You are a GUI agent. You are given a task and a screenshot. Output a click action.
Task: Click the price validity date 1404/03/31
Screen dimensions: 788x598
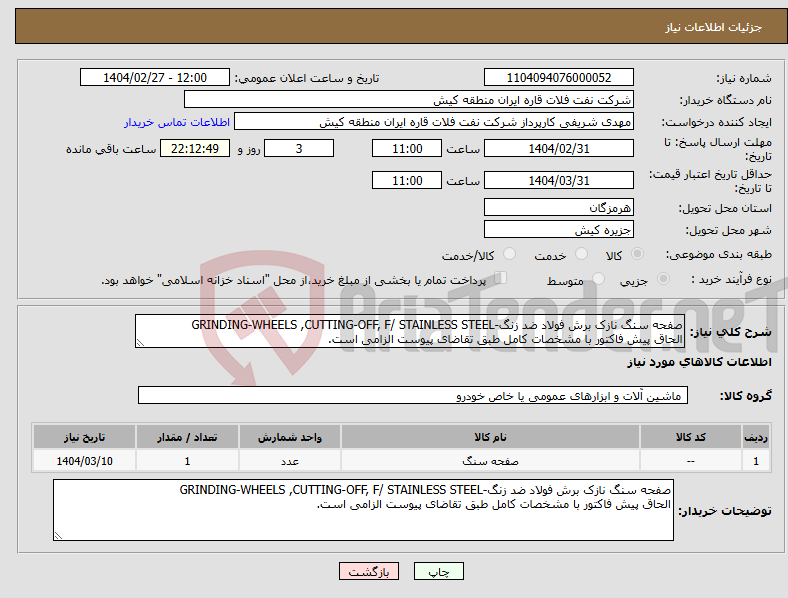558,180
